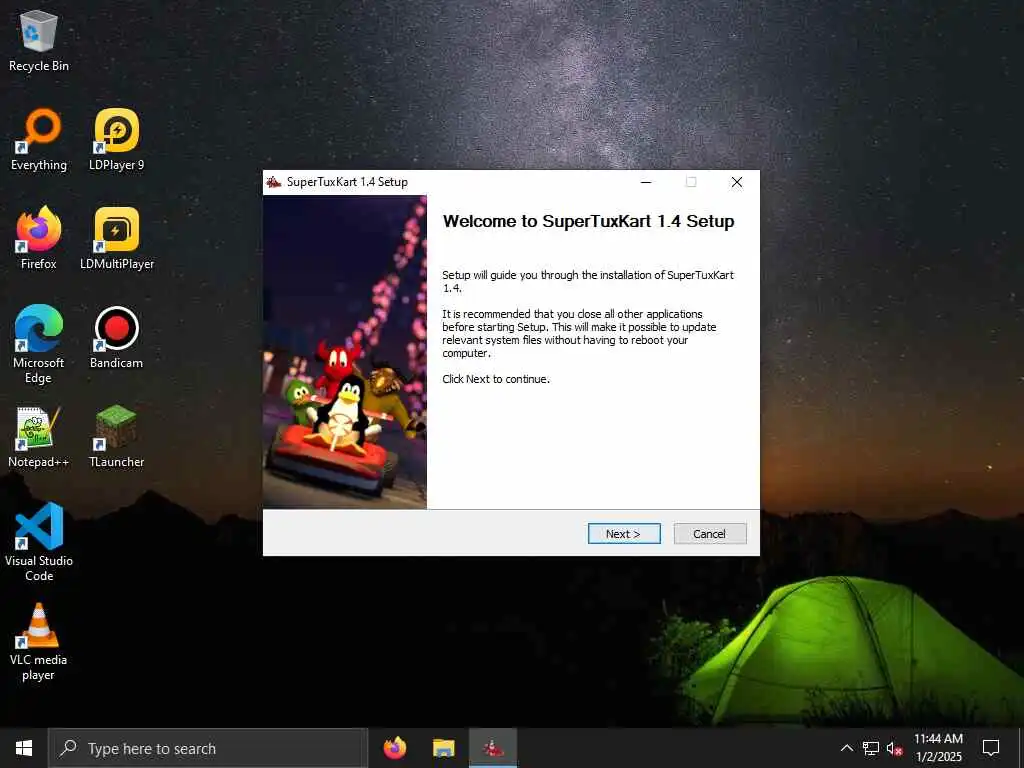Select the Microsoft Edge desktop icon
The height and width of the screenshot is (768, 1024).
click(x=39, y=344)
